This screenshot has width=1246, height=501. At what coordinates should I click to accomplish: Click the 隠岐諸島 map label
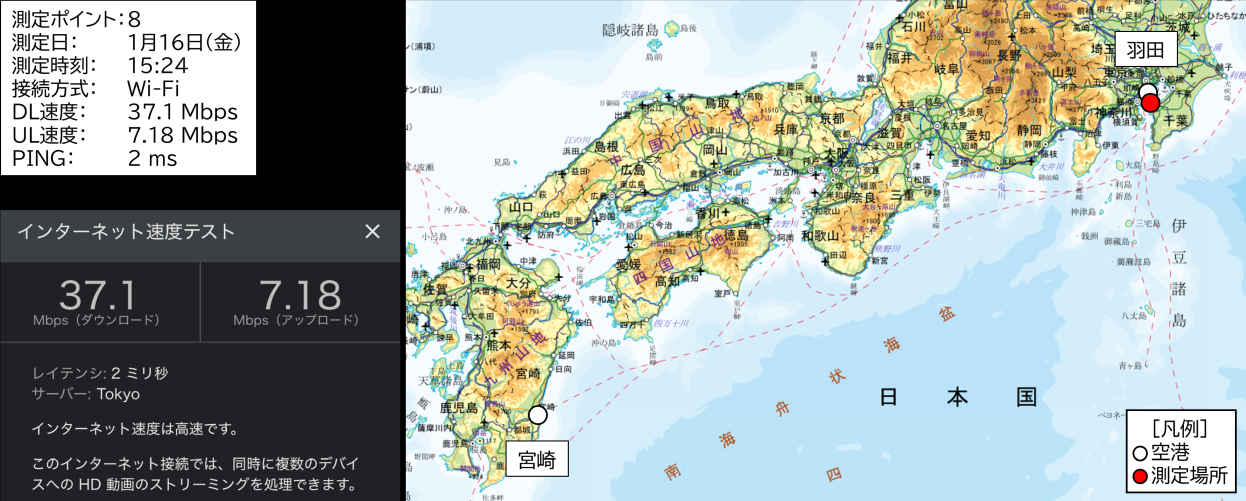629,31
